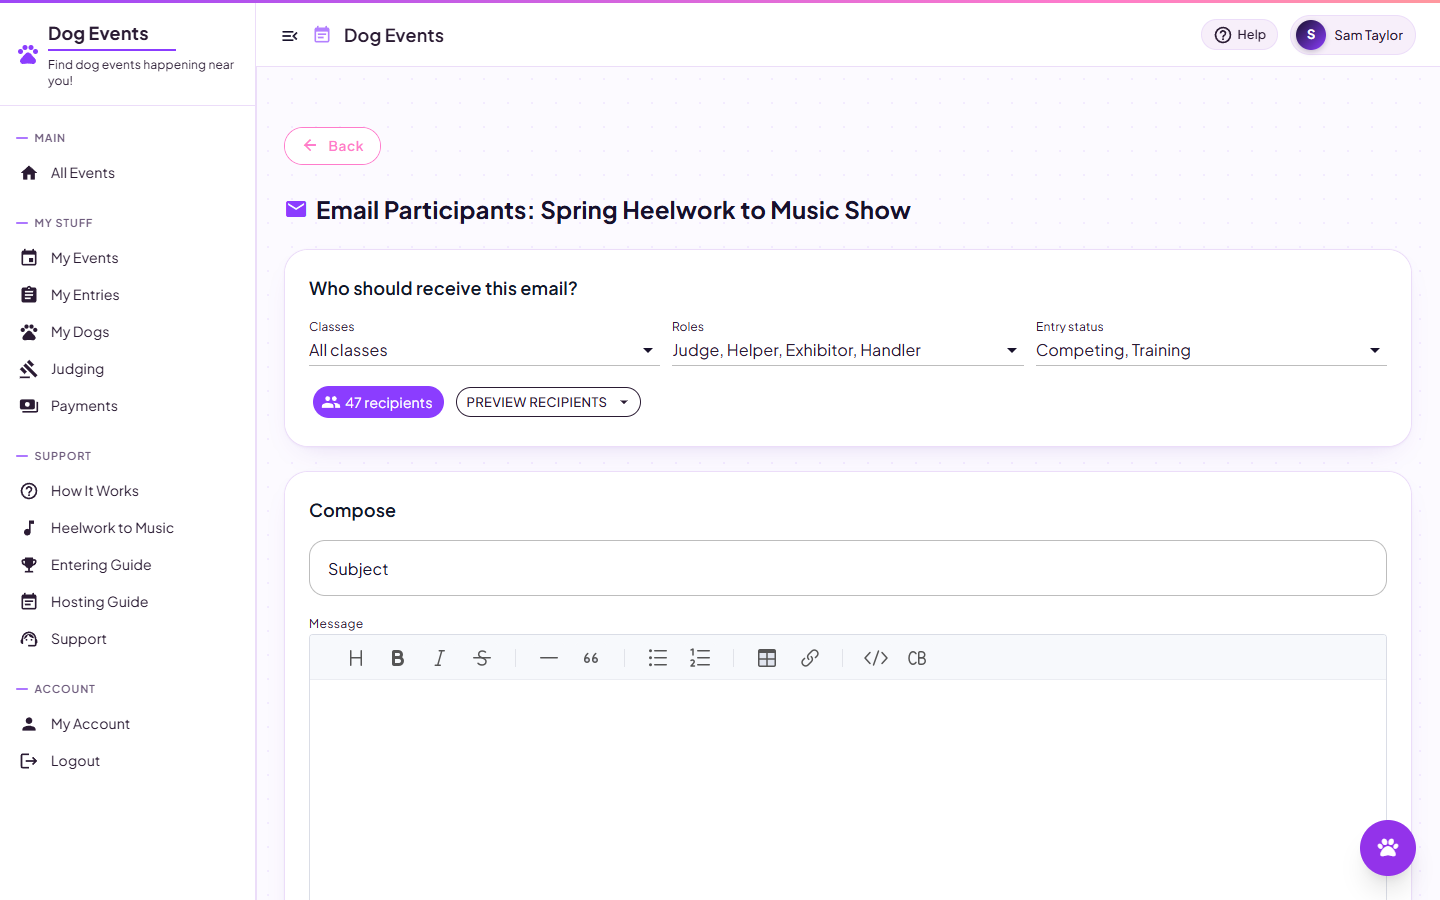This screenshot has width=1440, height=900.
Task: Insert a horizontal rule
Action: (x=549, y=658)
